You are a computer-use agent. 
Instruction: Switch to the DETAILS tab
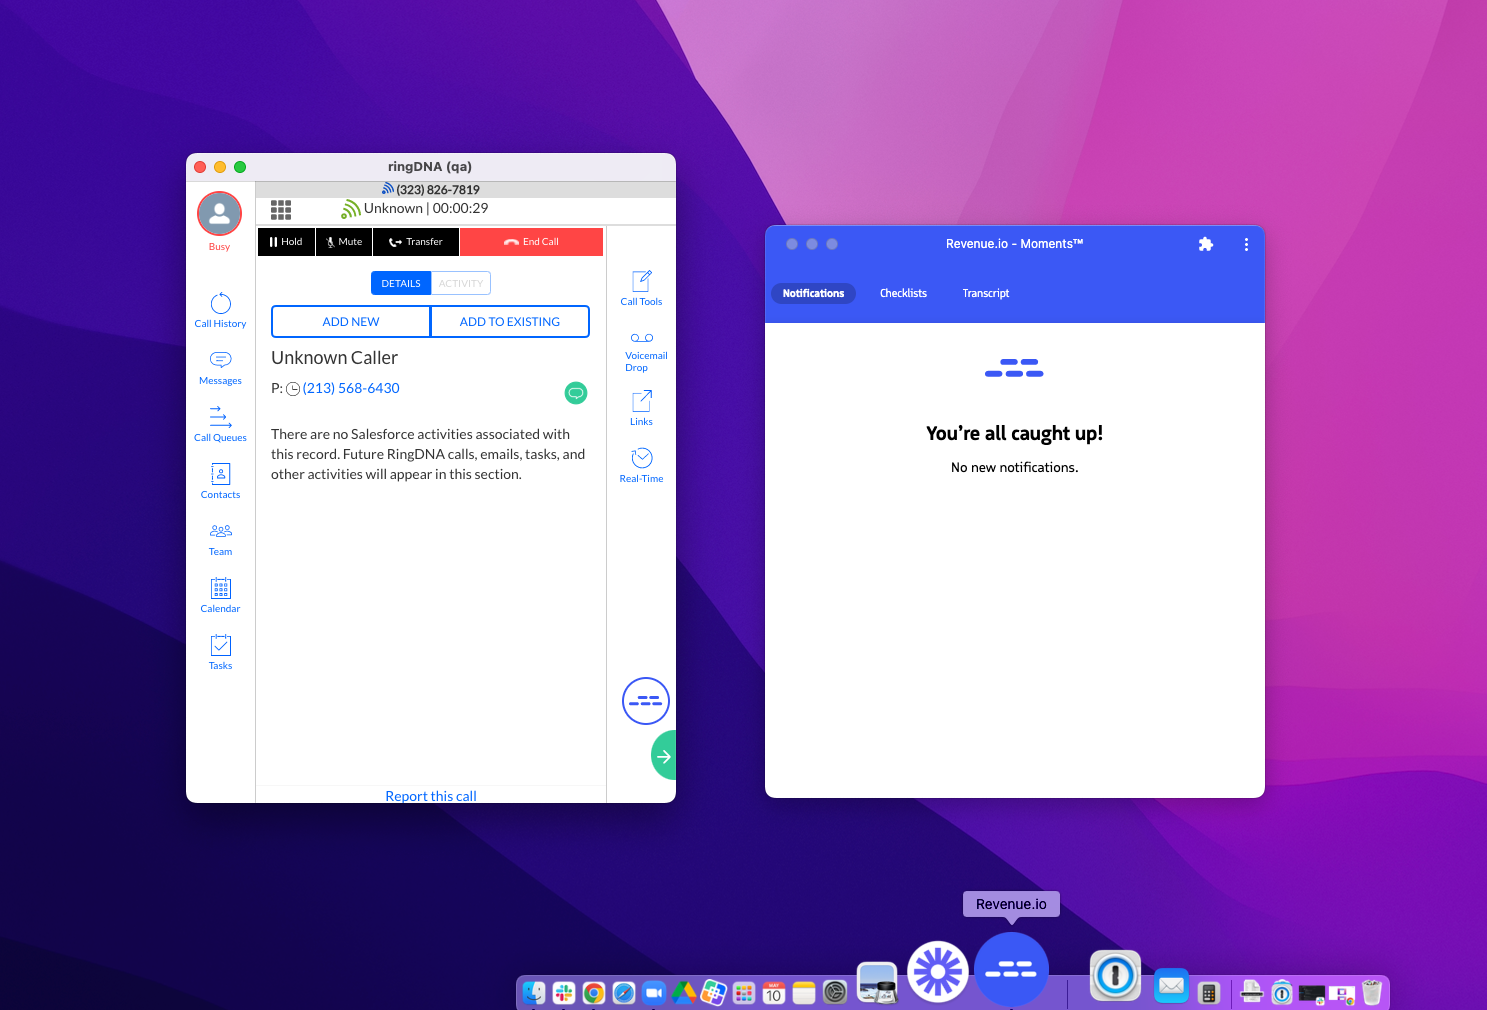click(x=401, y=283)
